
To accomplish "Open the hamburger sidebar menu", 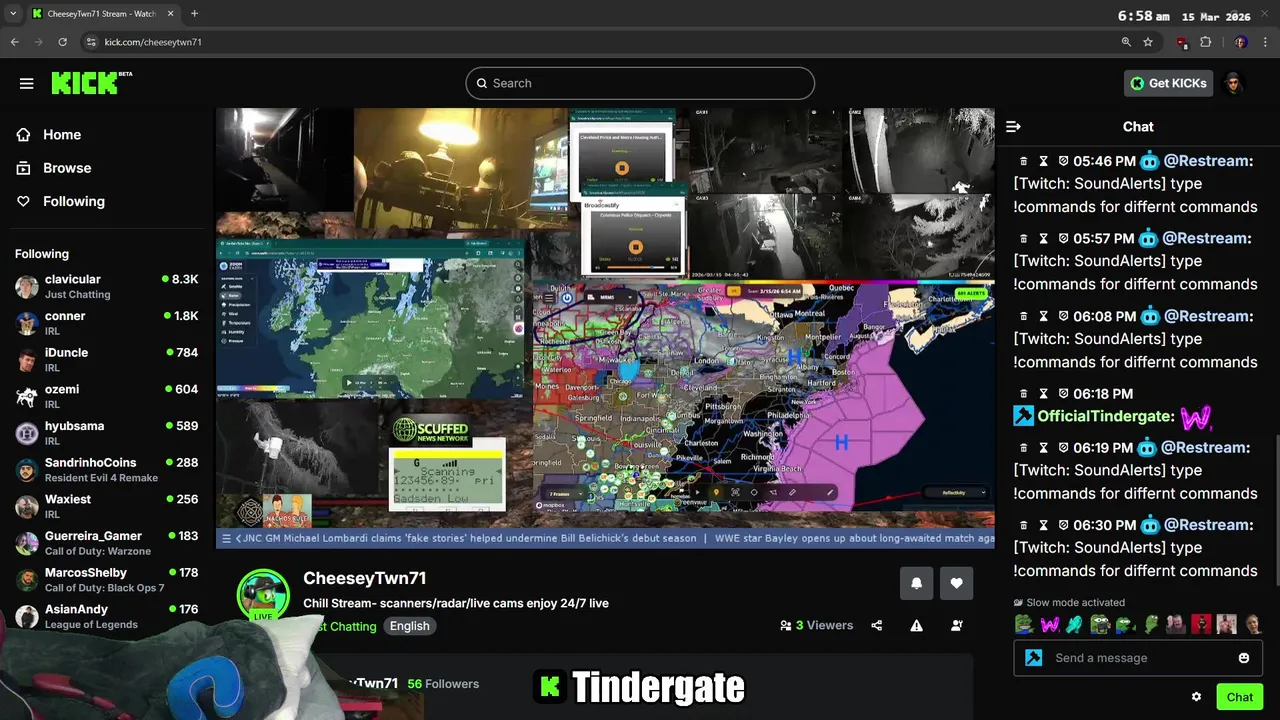I will [27, 83].
